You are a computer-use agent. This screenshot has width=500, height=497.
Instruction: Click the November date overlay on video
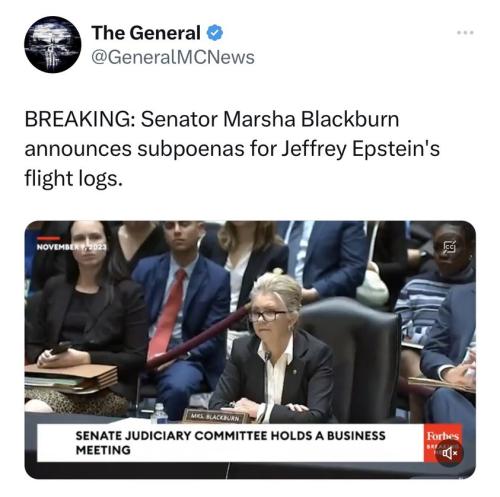tap(72, 247)
